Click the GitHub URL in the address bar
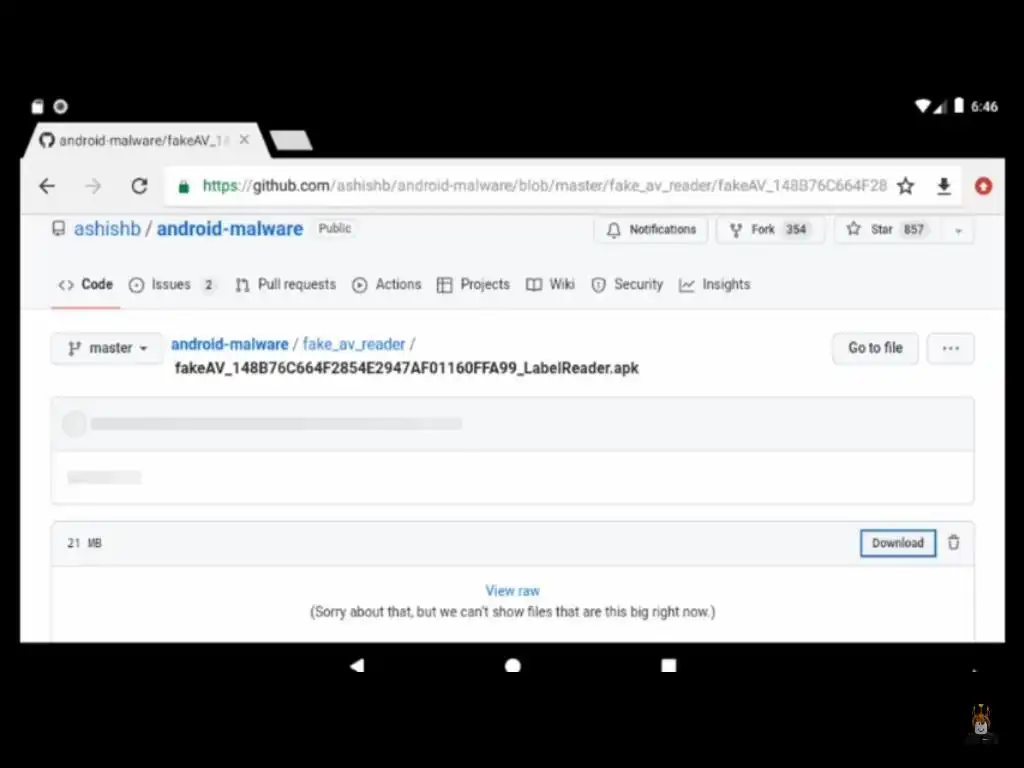The image size is (1024, 768). pyautogui.click(x=544, y=186)
